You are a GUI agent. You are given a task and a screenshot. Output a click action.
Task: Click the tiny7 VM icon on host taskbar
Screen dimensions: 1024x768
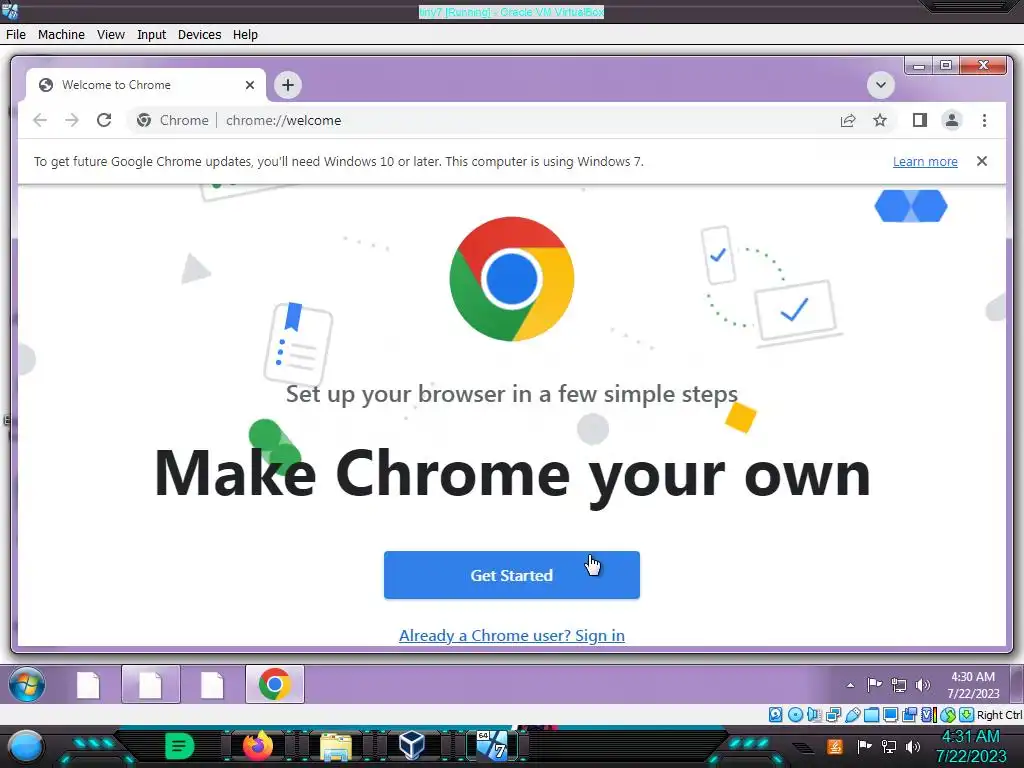pos(492,746)
